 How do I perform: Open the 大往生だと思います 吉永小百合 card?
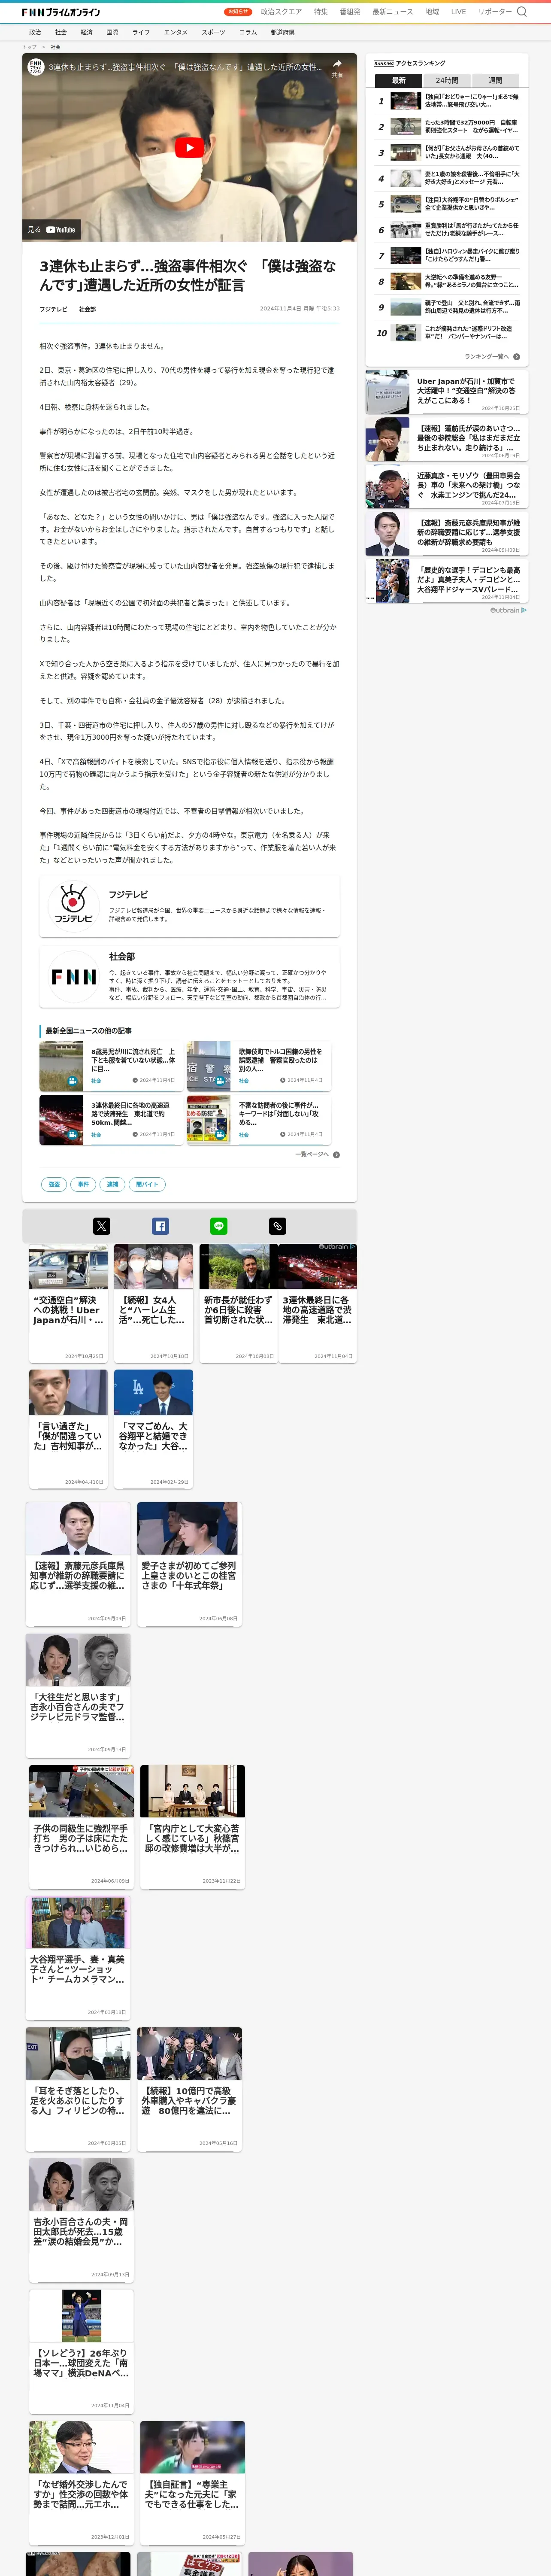pyautogui.click(x=78, y=1695)
